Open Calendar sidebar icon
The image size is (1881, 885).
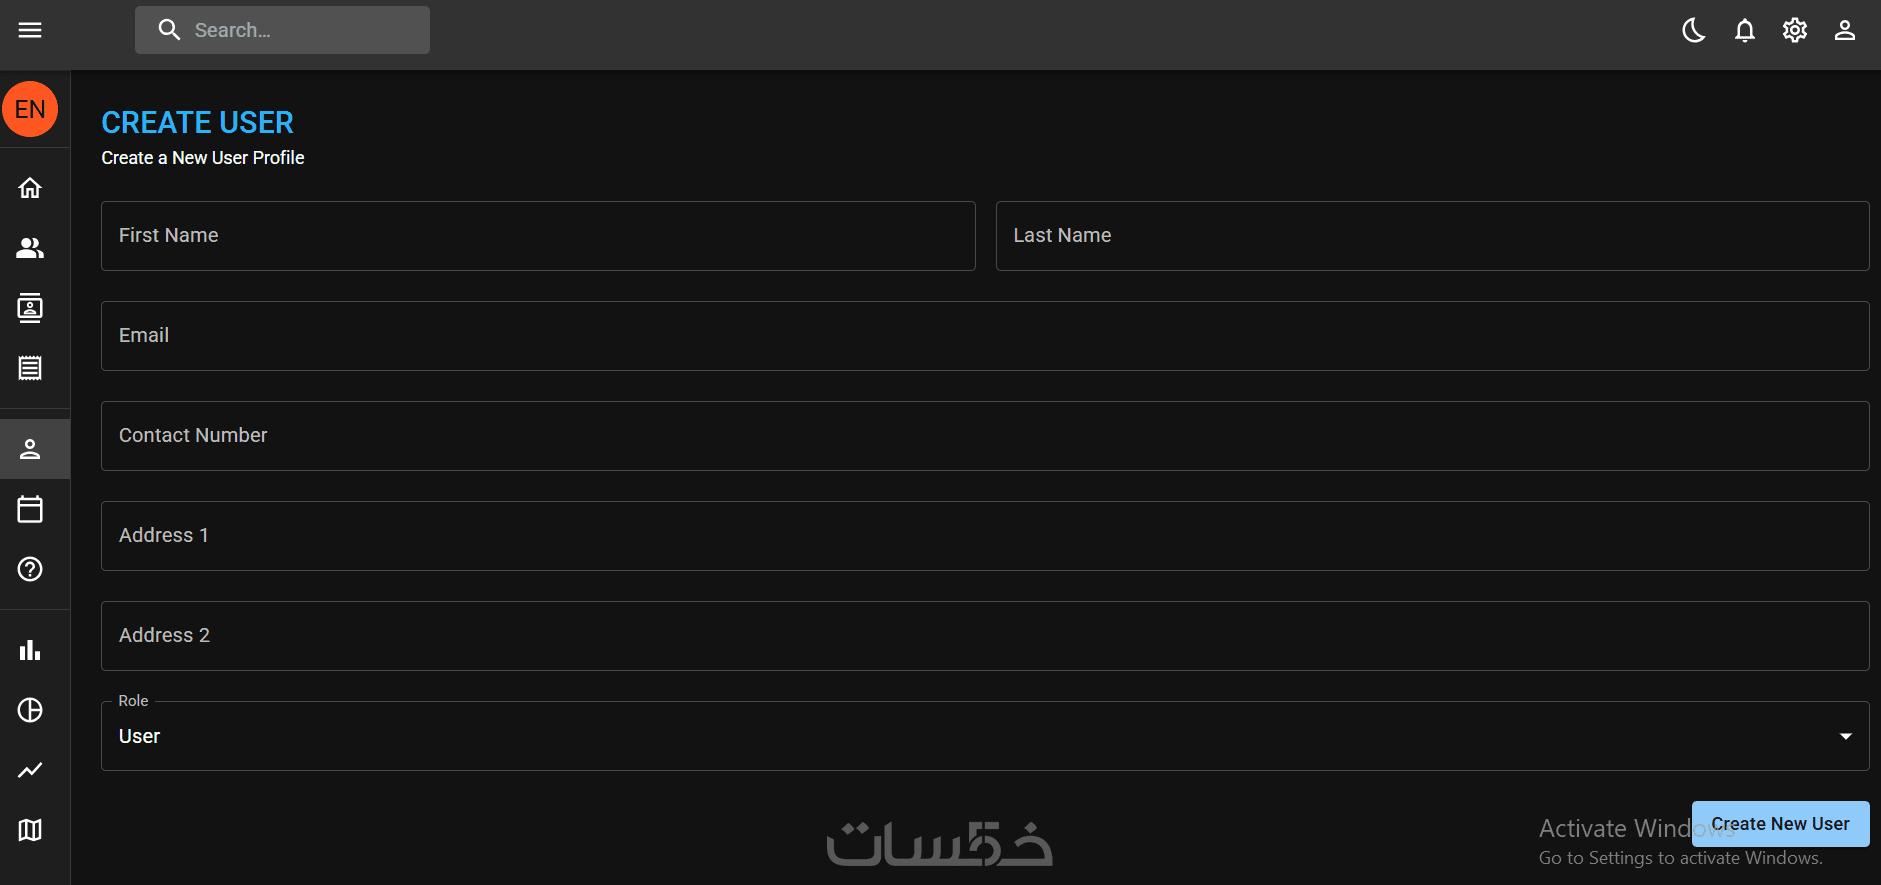(30, 509)
